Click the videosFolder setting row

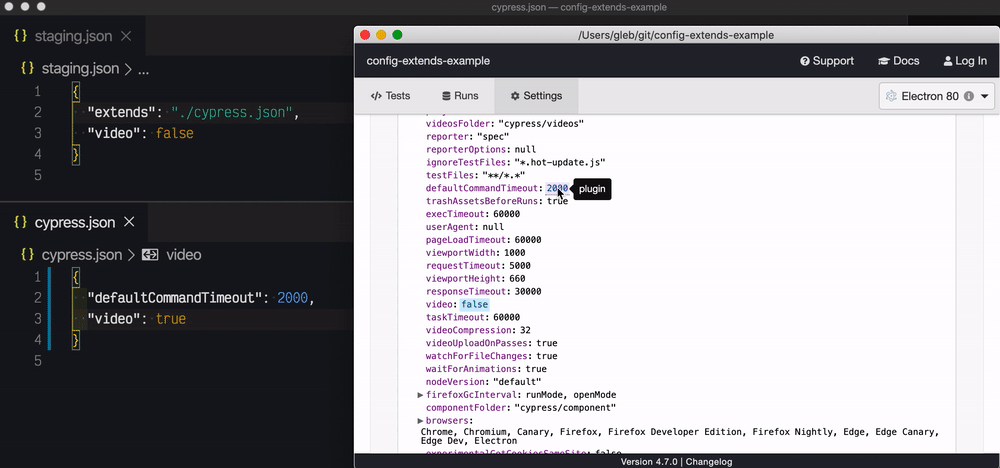[504, 124]
